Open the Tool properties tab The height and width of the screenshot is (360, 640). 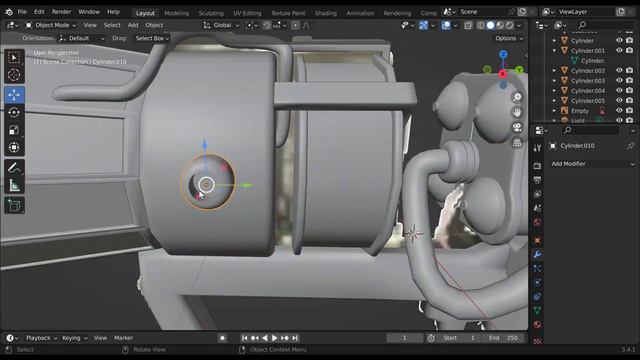click(x=537, y=148)
